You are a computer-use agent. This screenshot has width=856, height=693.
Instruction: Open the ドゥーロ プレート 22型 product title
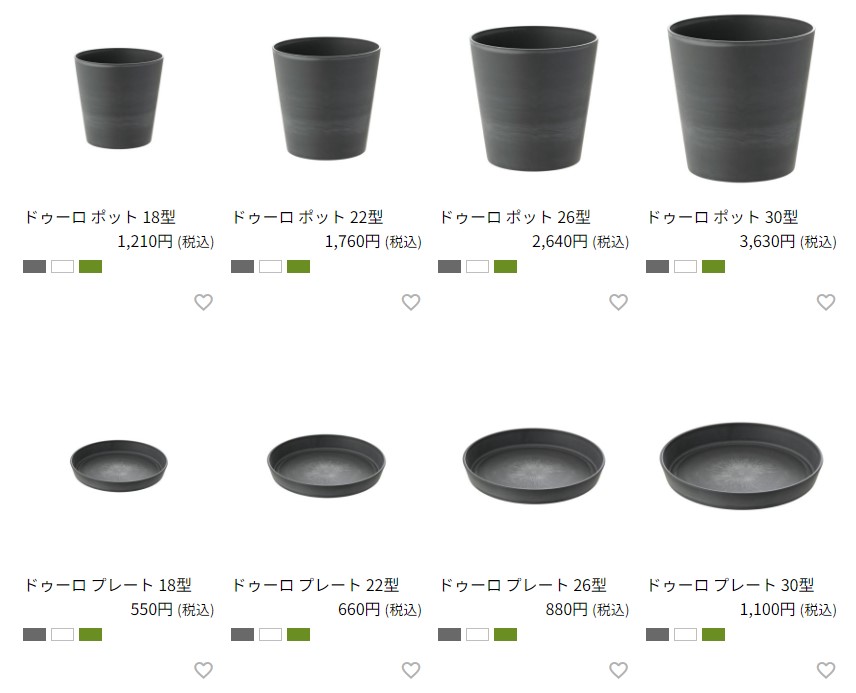coord(315,585)
